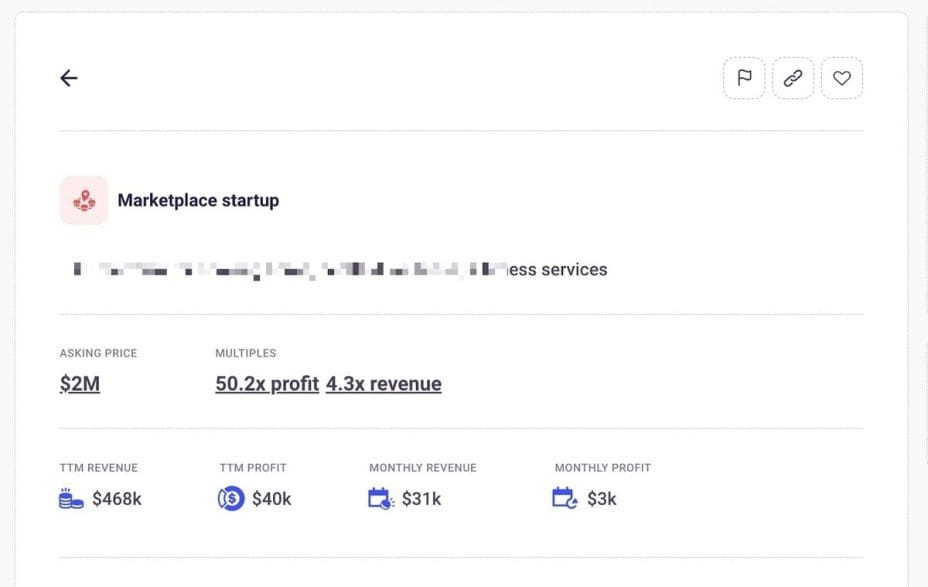Click the calendar icon beside Monthly Profit
Screen dimensions: 928x587
[x=564, y=497]
